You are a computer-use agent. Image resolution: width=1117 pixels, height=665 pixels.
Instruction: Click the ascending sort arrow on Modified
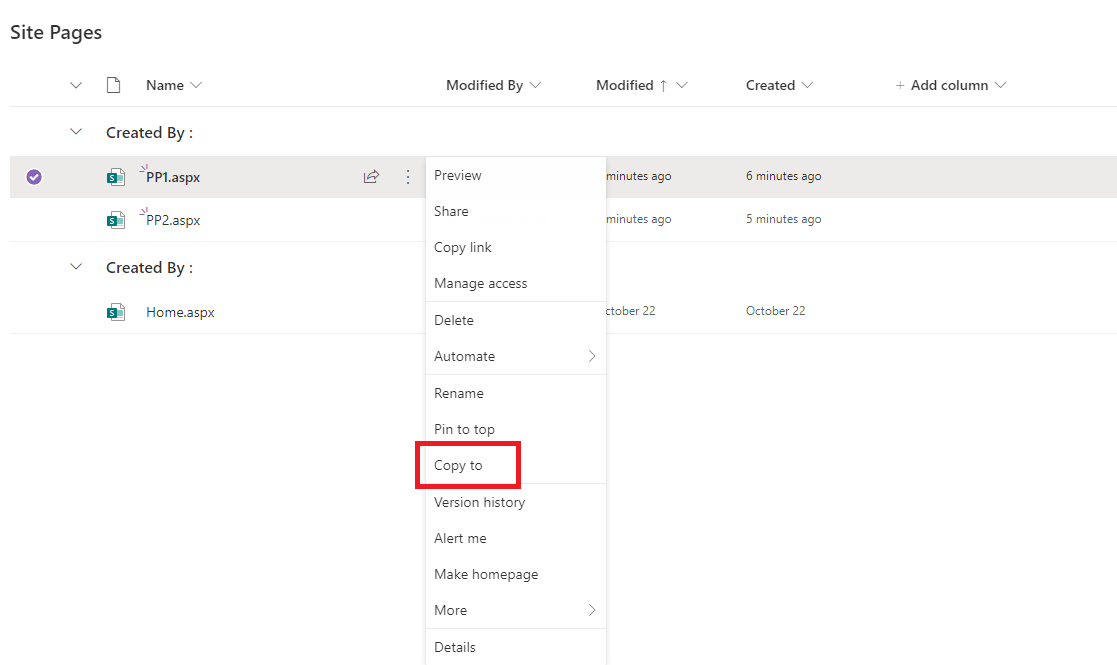coord(663,85)
